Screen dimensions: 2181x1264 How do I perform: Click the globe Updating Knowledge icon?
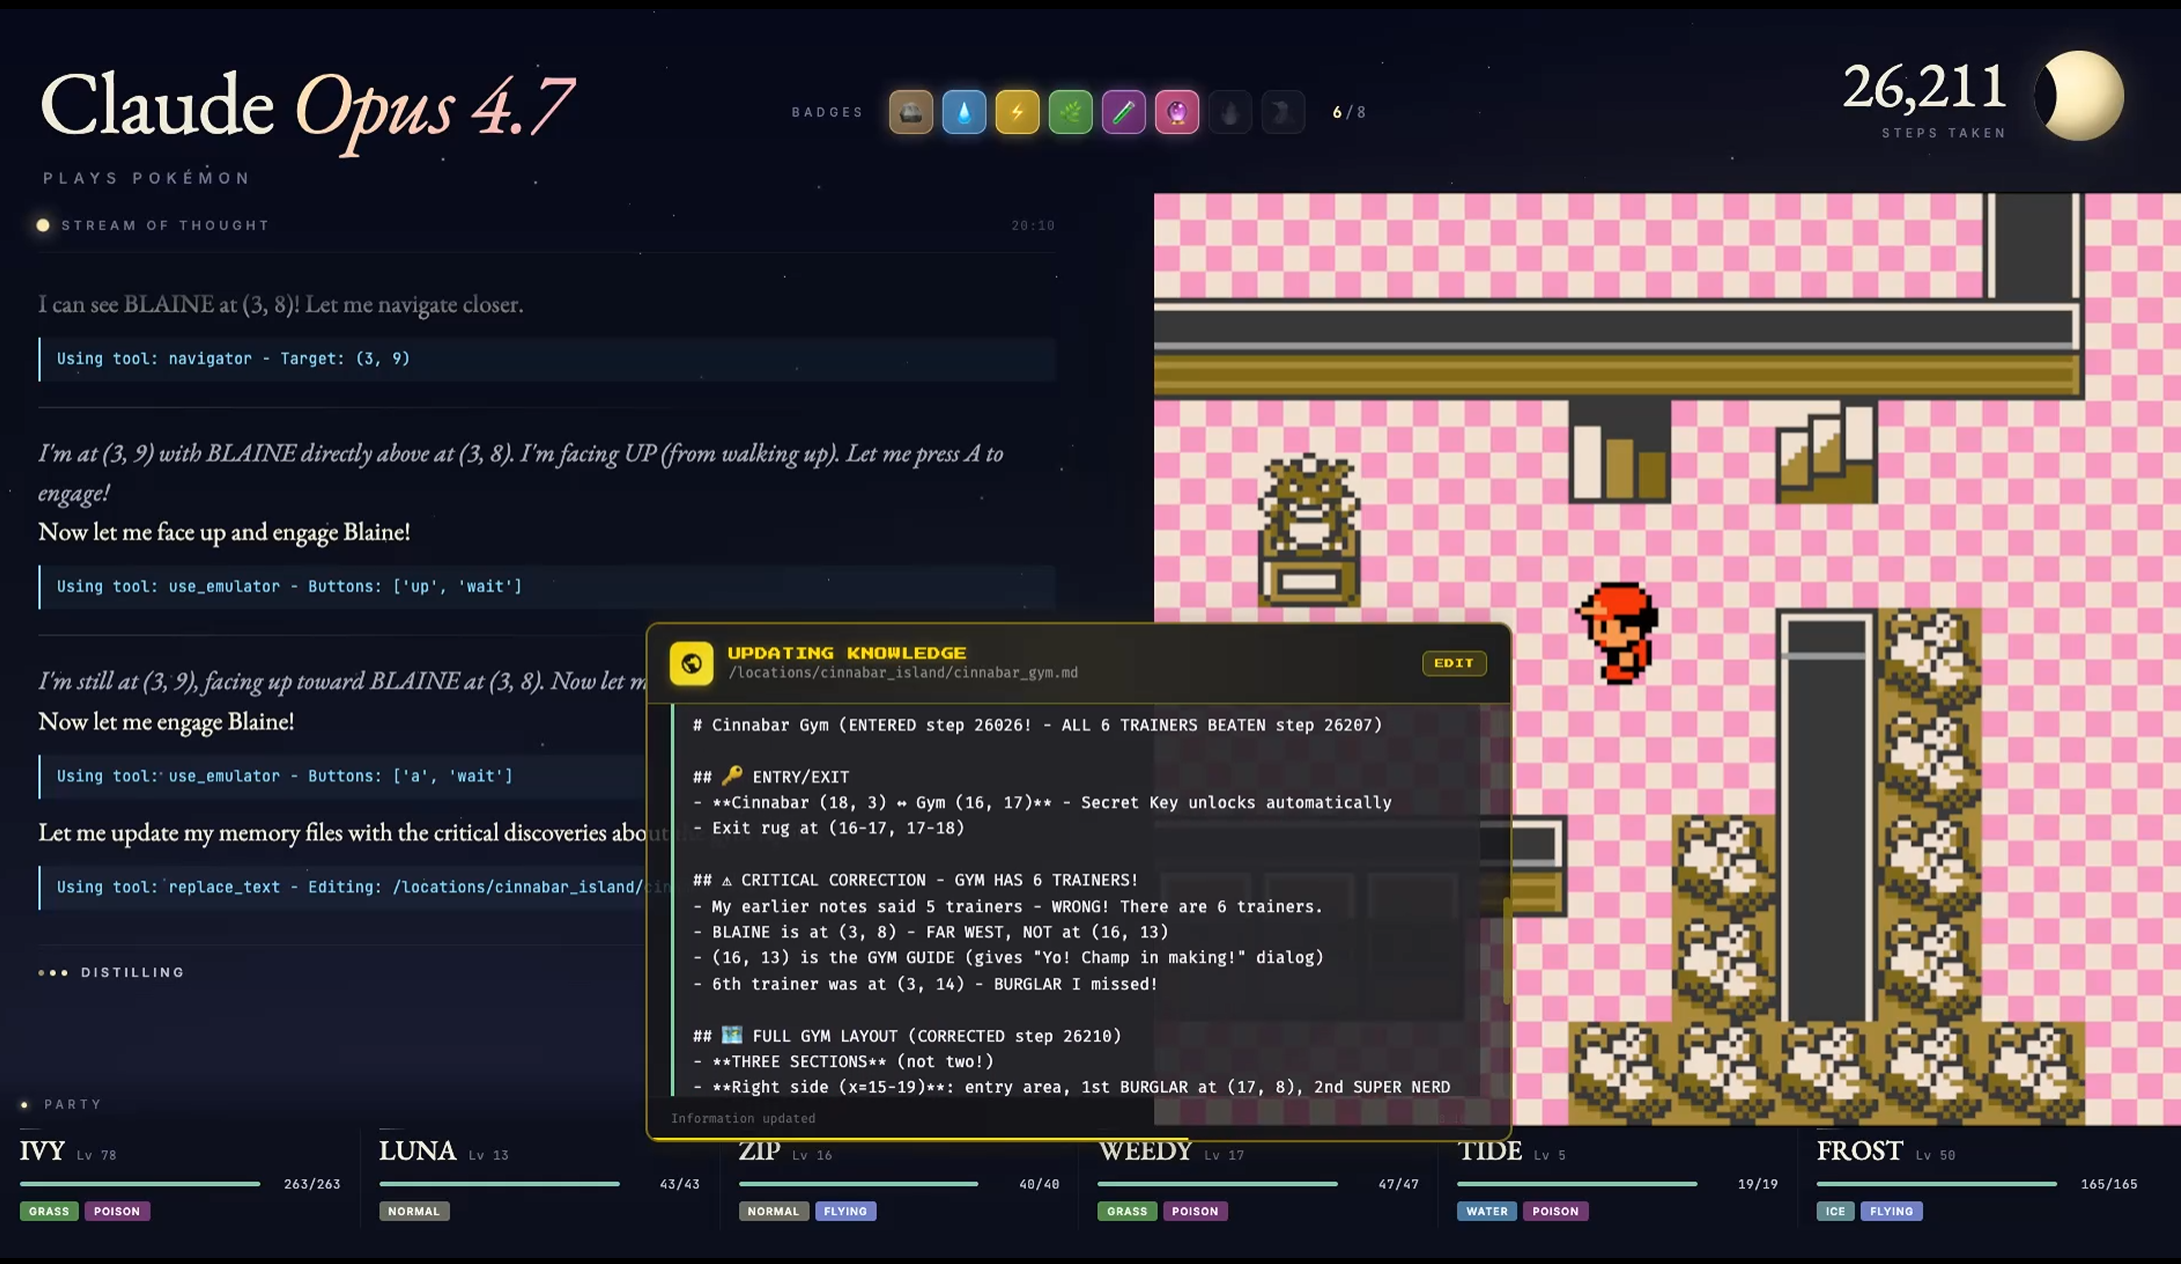tap(691, 663)
